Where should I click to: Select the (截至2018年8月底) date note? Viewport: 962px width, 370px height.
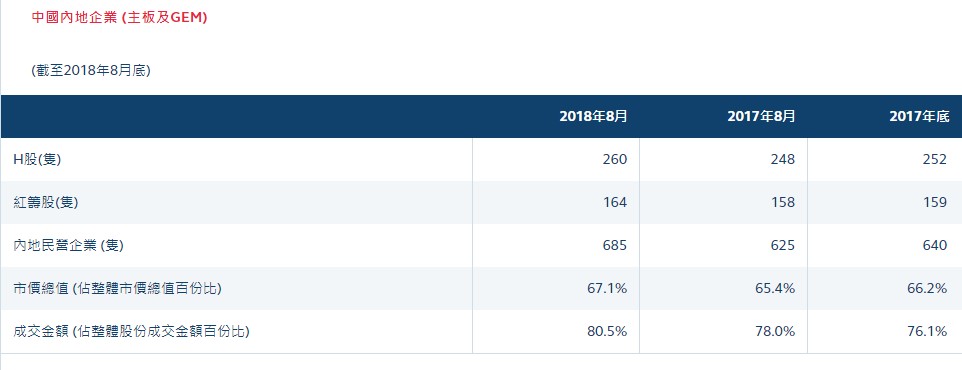[91, 71]
